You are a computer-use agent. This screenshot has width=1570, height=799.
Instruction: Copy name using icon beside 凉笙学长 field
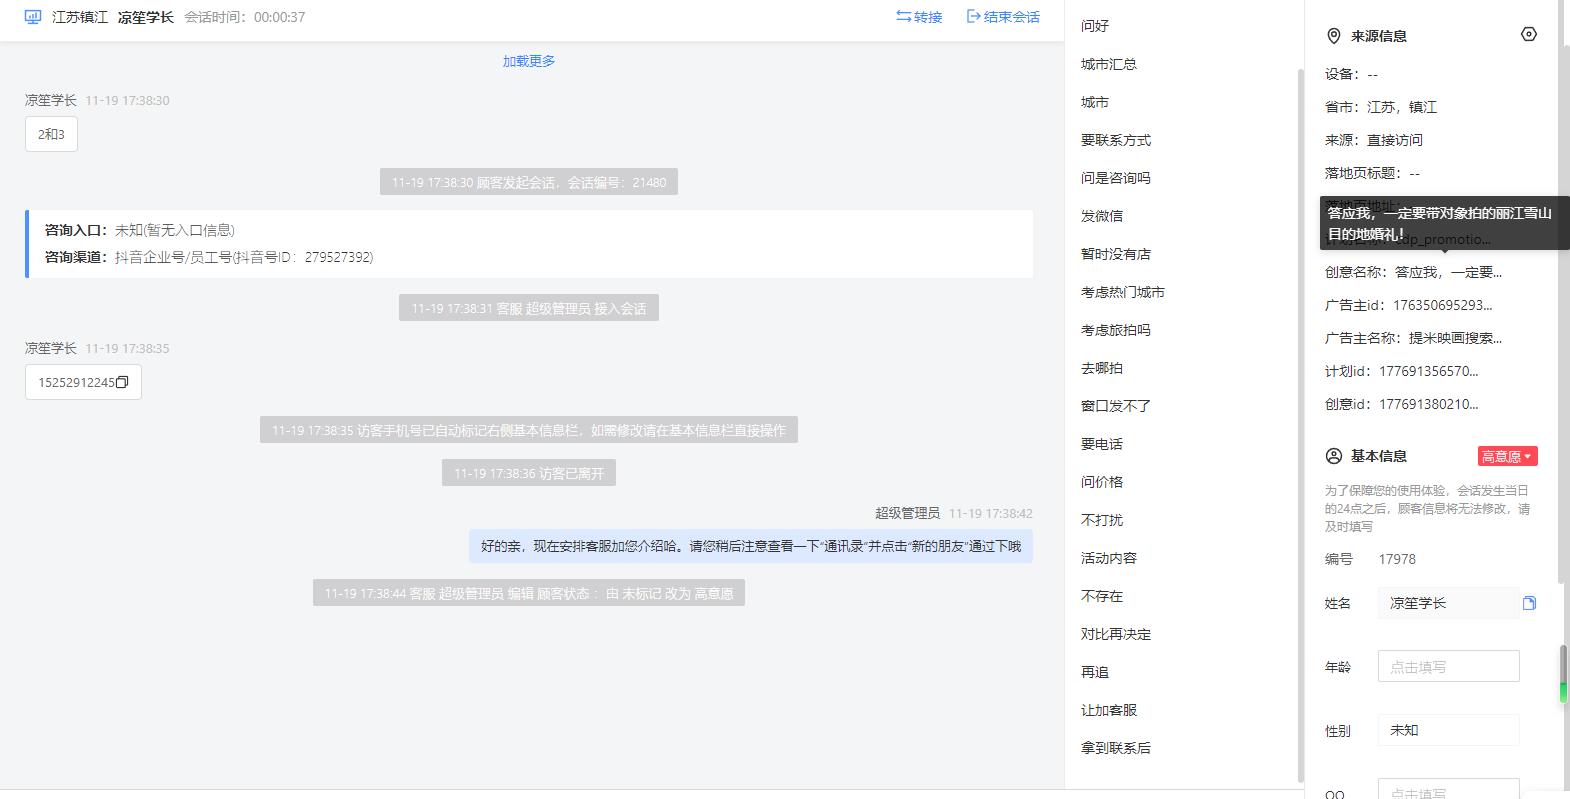click(1529, 603)
